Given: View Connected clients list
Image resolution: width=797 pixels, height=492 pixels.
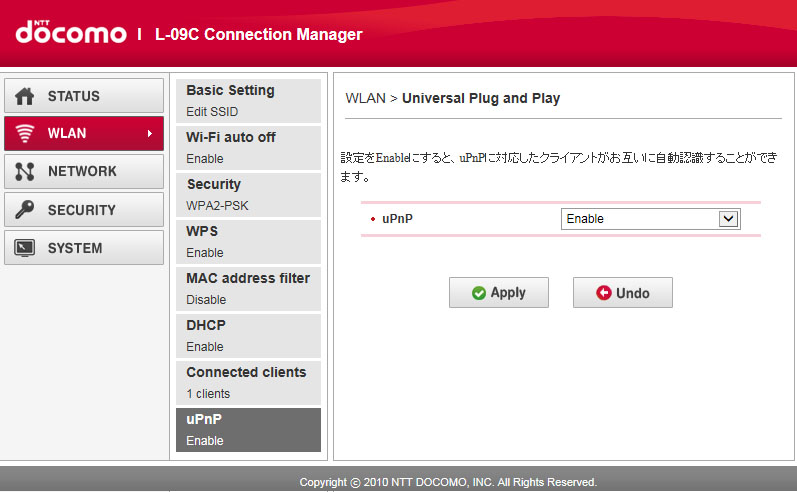Looking at the screenshot, I should [248, 382].
